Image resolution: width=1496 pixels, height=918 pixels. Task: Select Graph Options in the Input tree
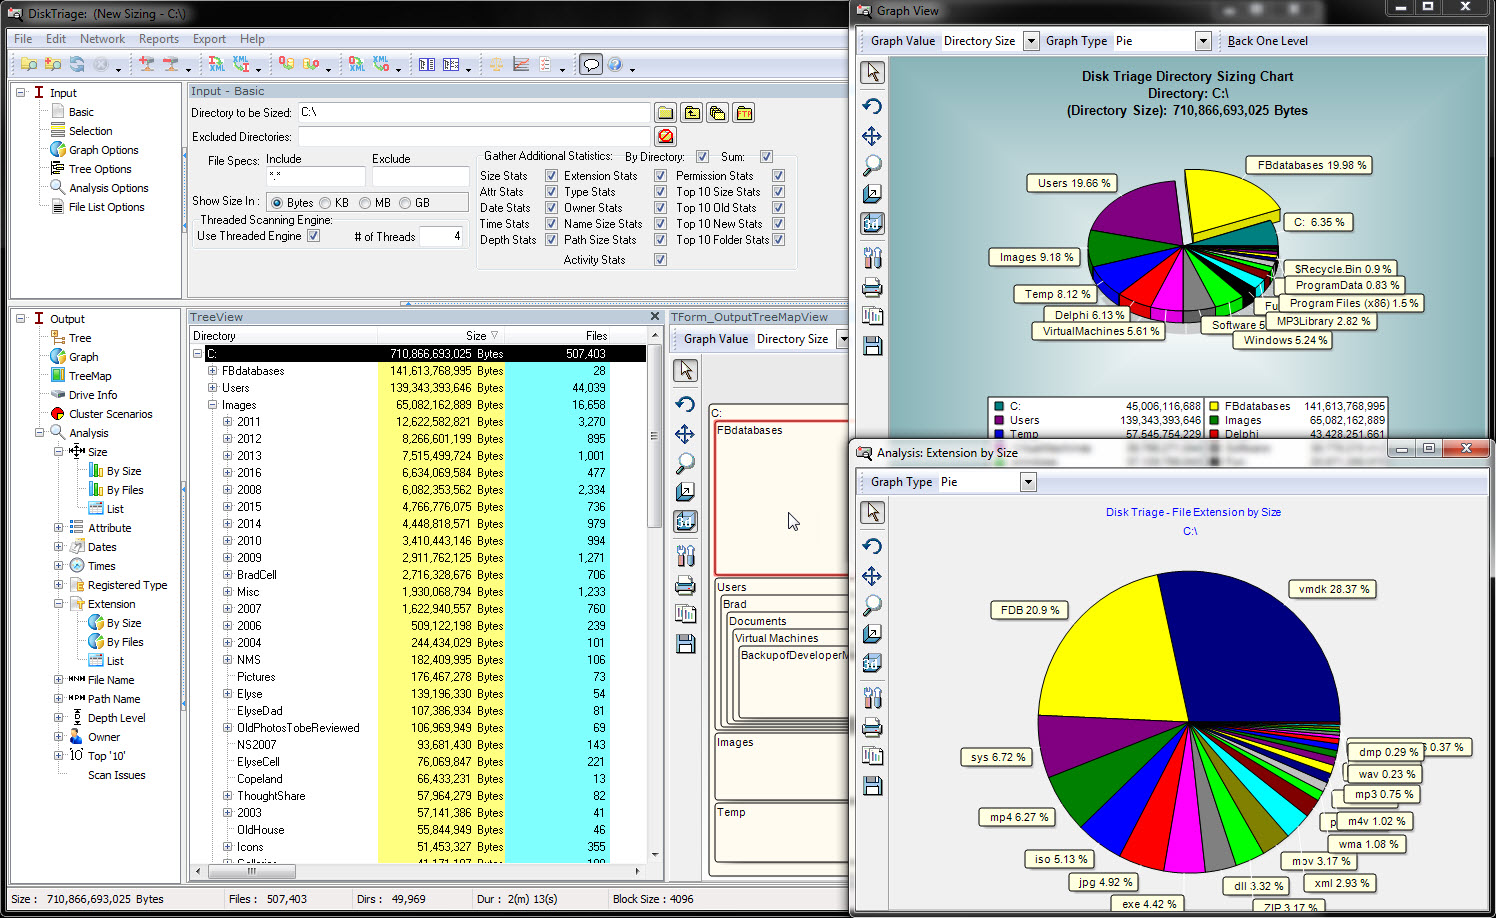point(103,150)
